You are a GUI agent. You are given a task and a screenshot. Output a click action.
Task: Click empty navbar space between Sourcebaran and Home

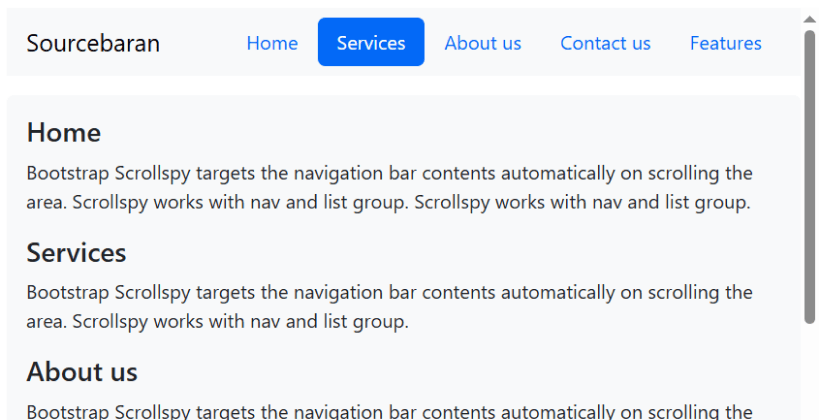point(200,43)
